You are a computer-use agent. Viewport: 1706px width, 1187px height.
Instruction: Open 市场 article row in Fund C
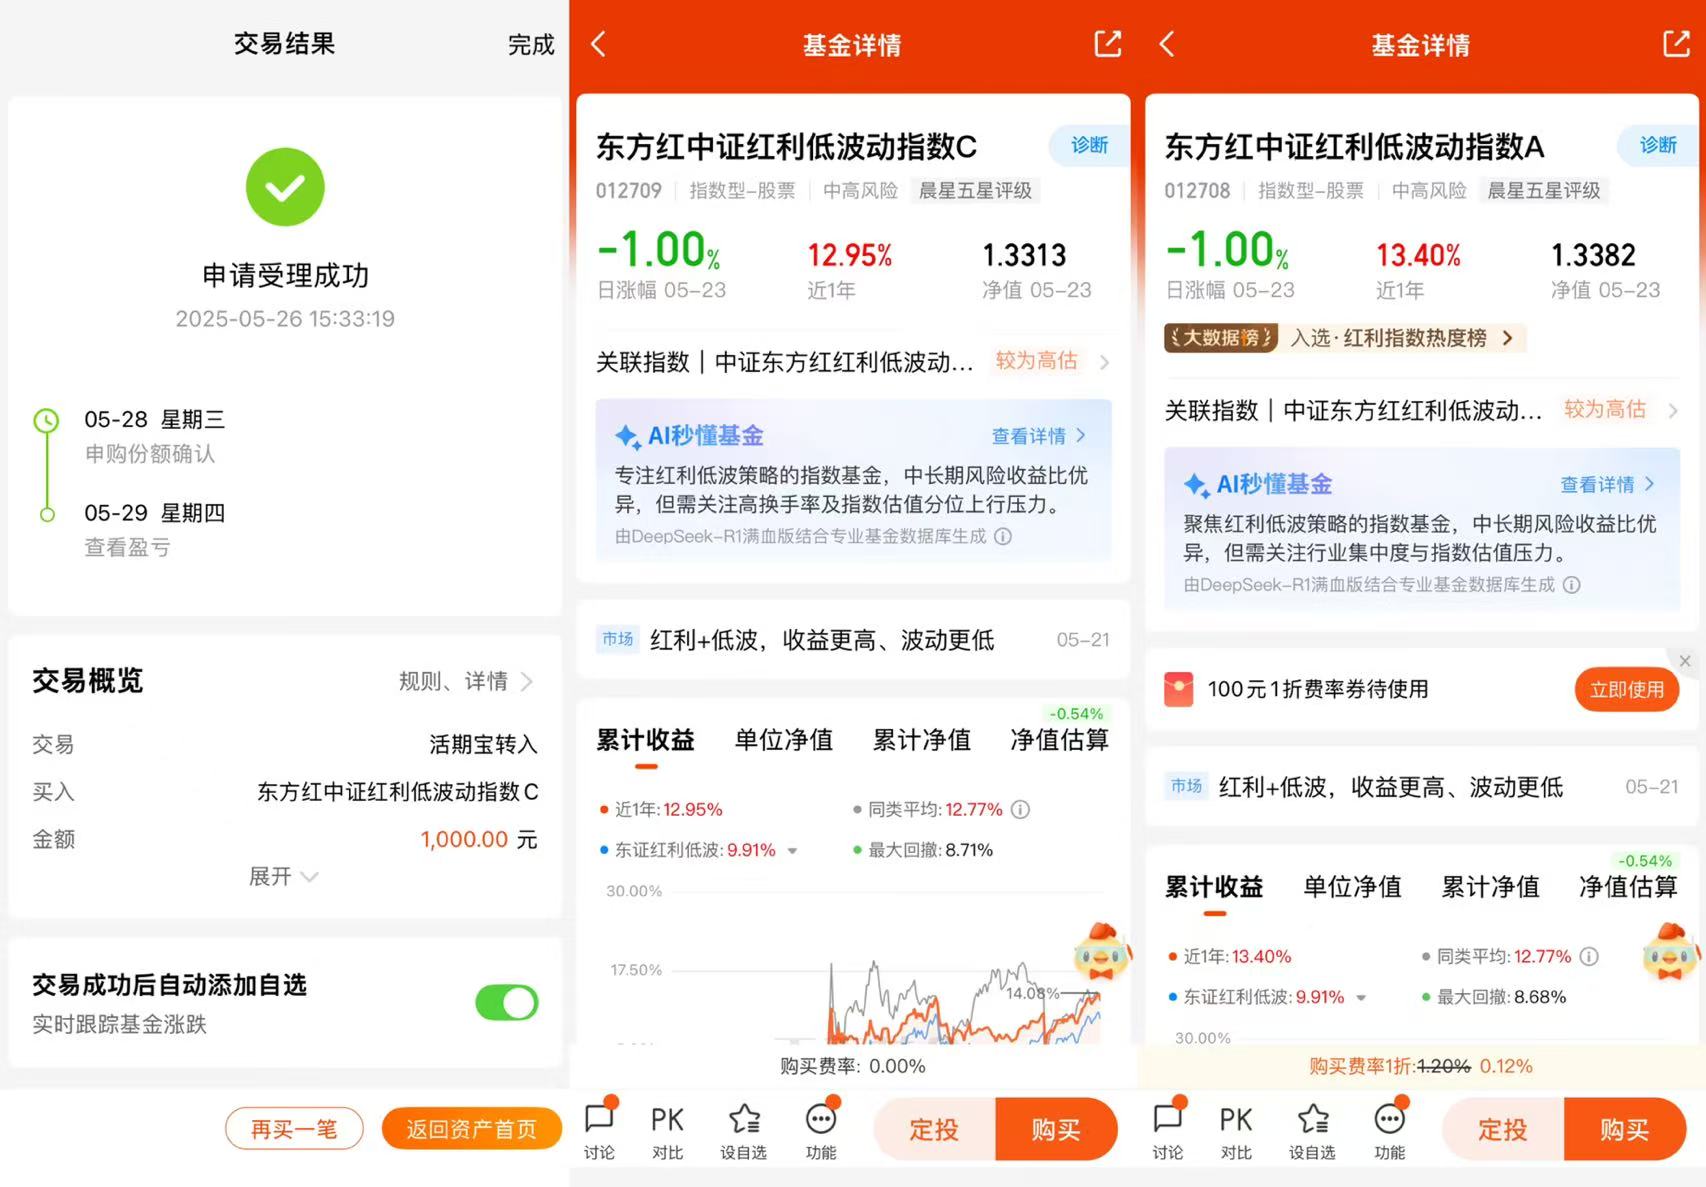[x=854, y=640]
